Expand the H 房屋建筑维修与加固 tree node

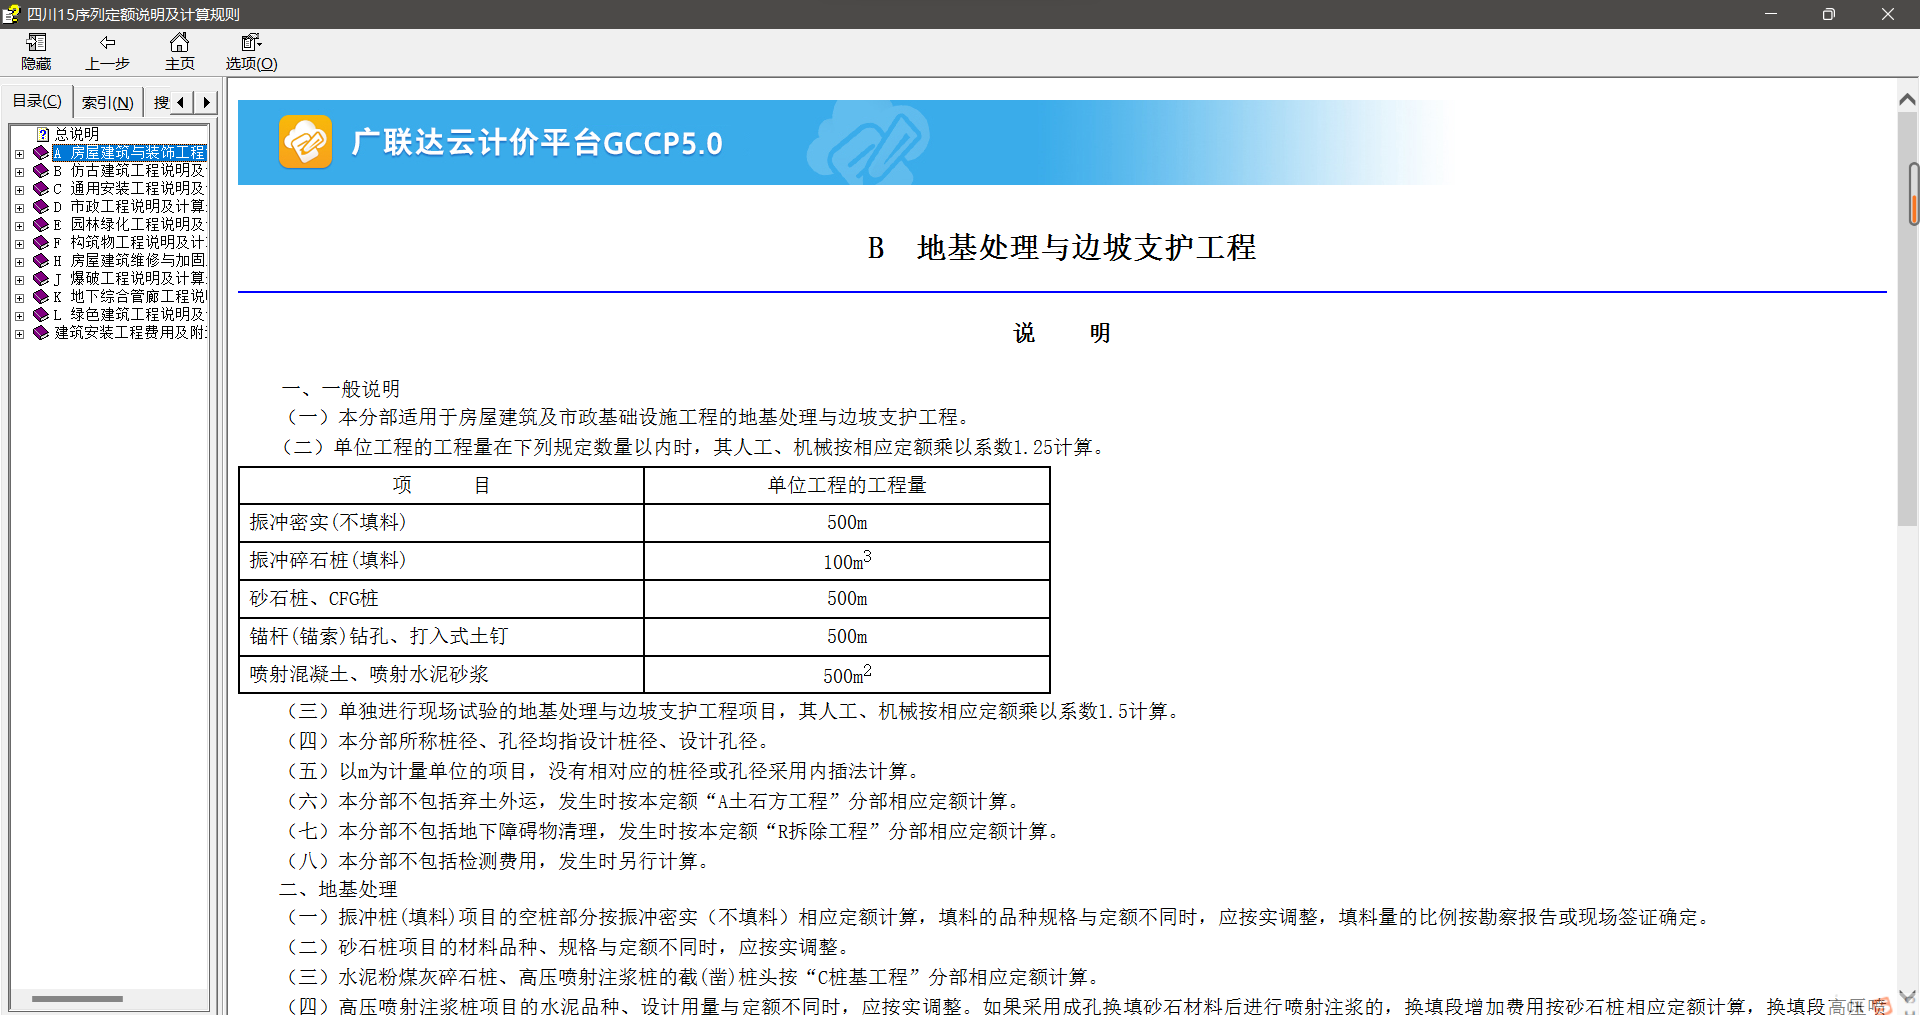click(x=19, y=262)
